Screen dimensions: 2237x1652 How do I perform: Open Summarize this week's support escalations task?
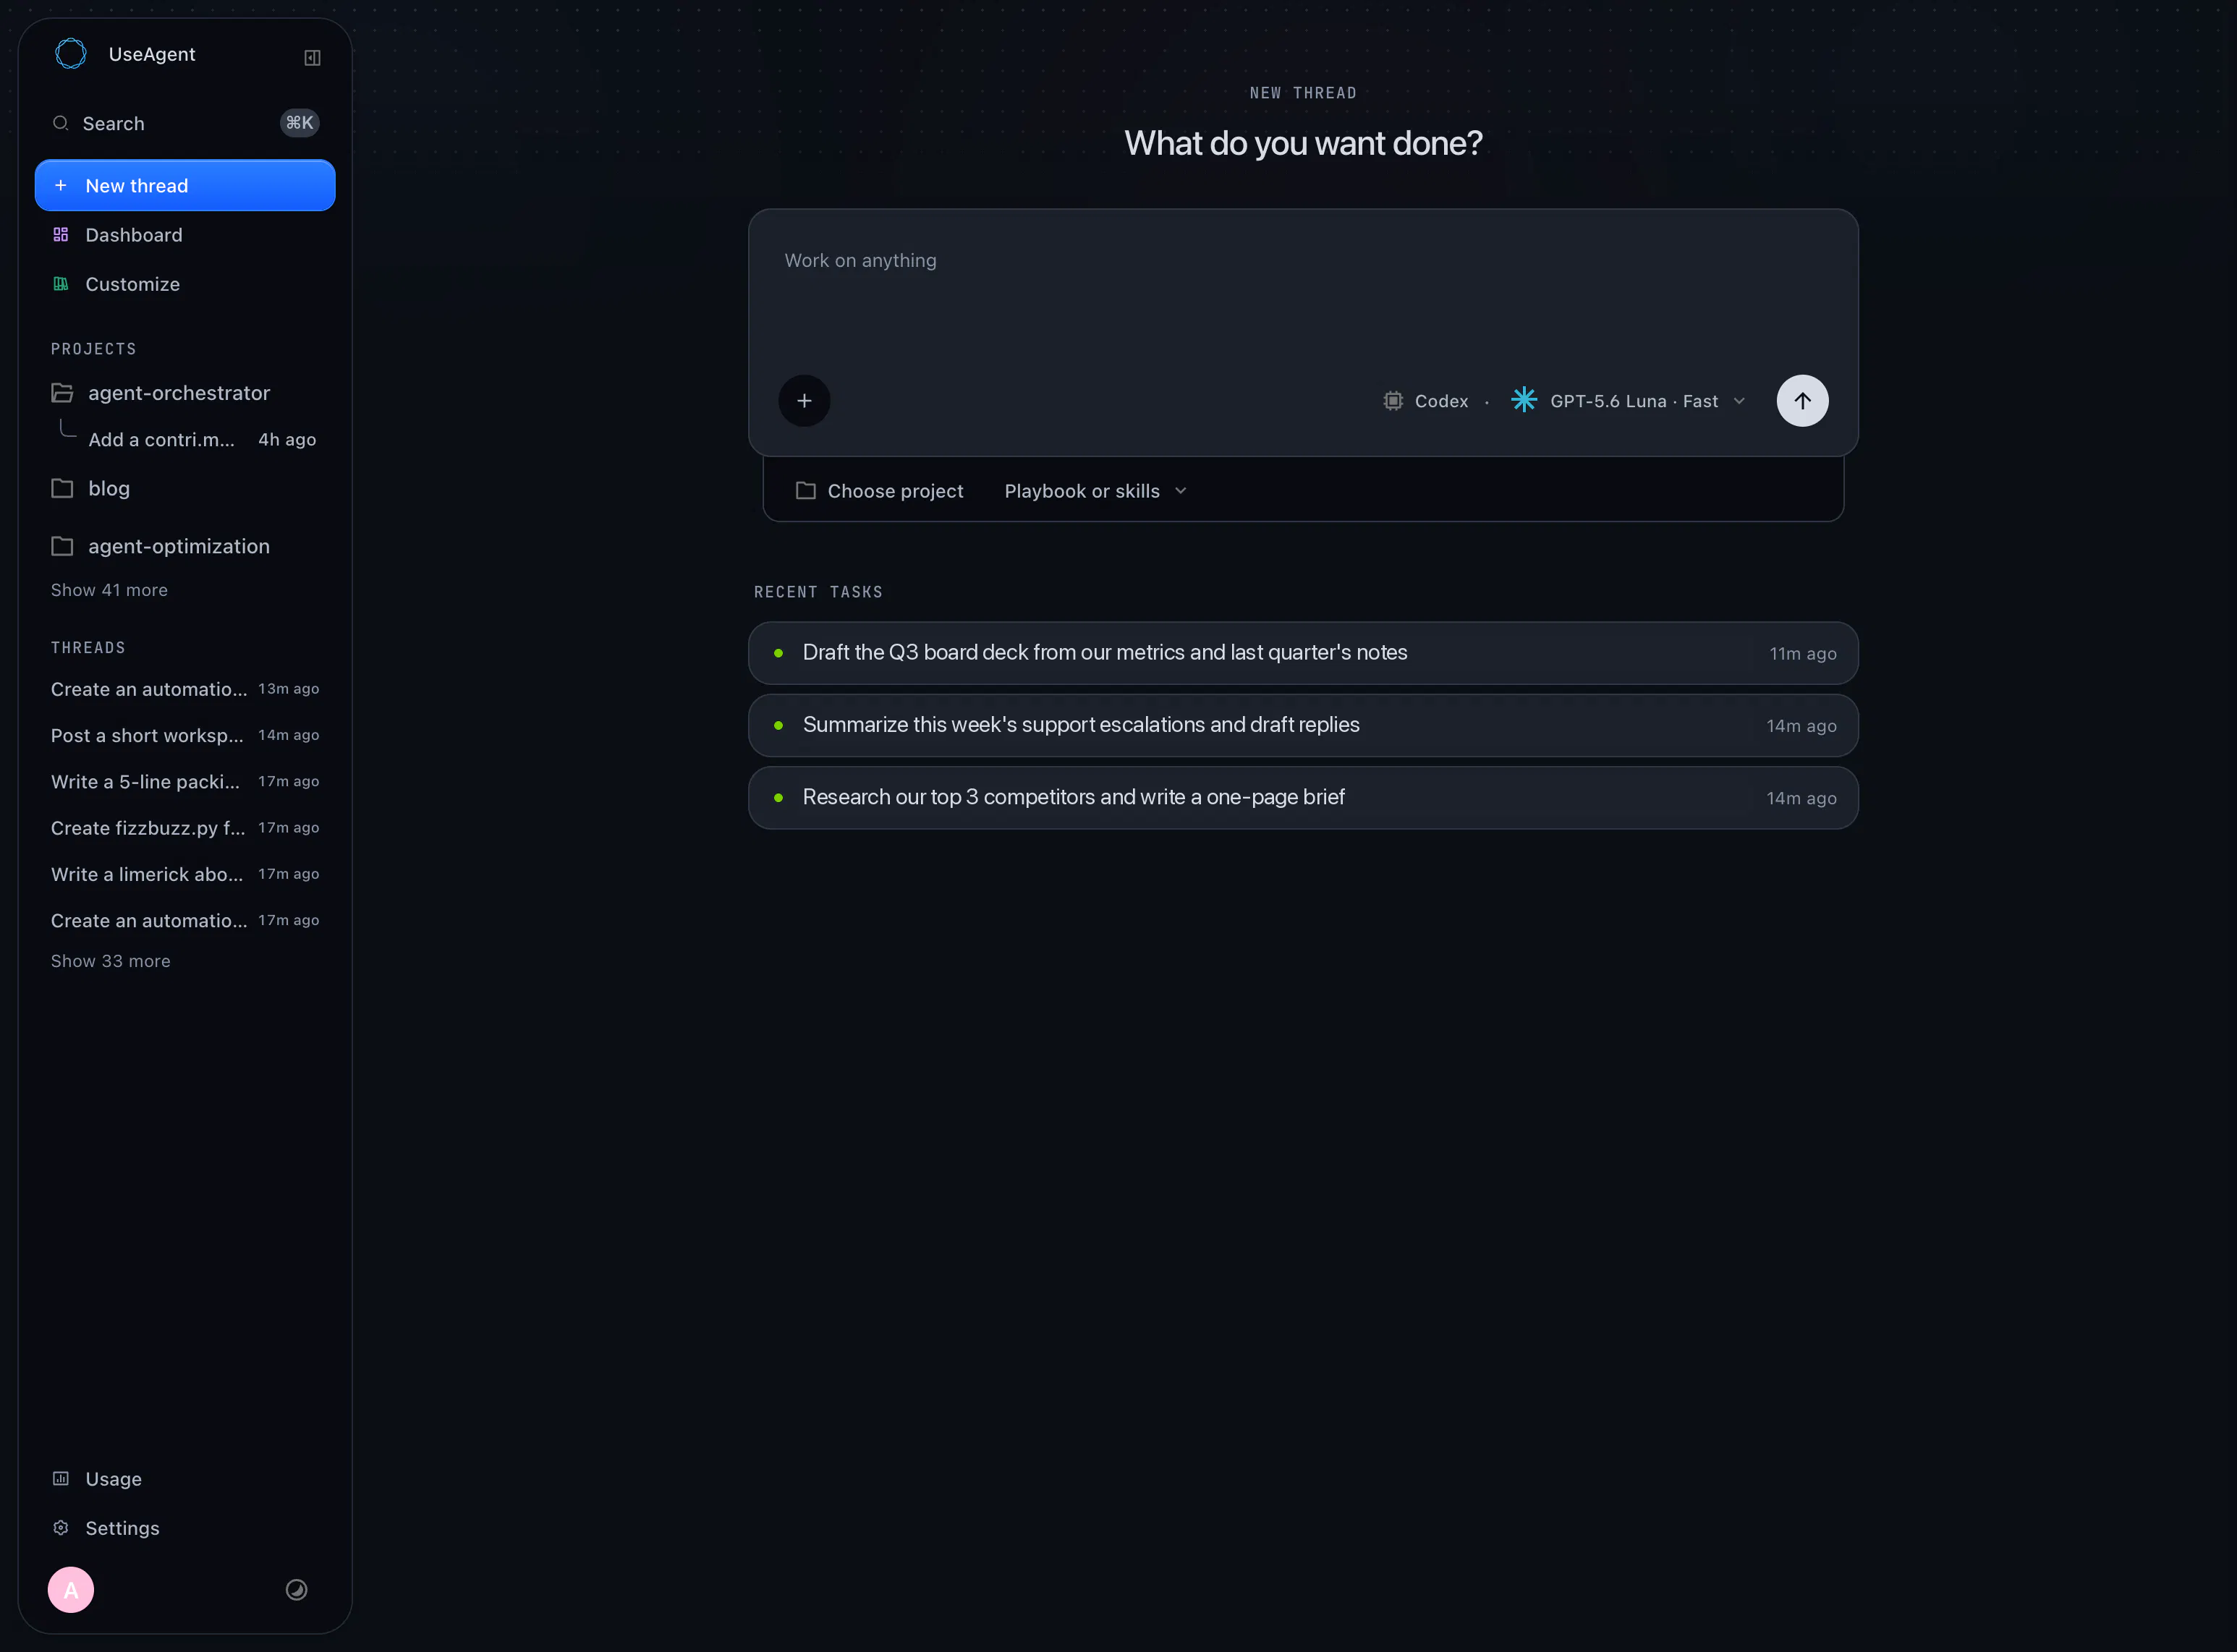(1303, 725)
